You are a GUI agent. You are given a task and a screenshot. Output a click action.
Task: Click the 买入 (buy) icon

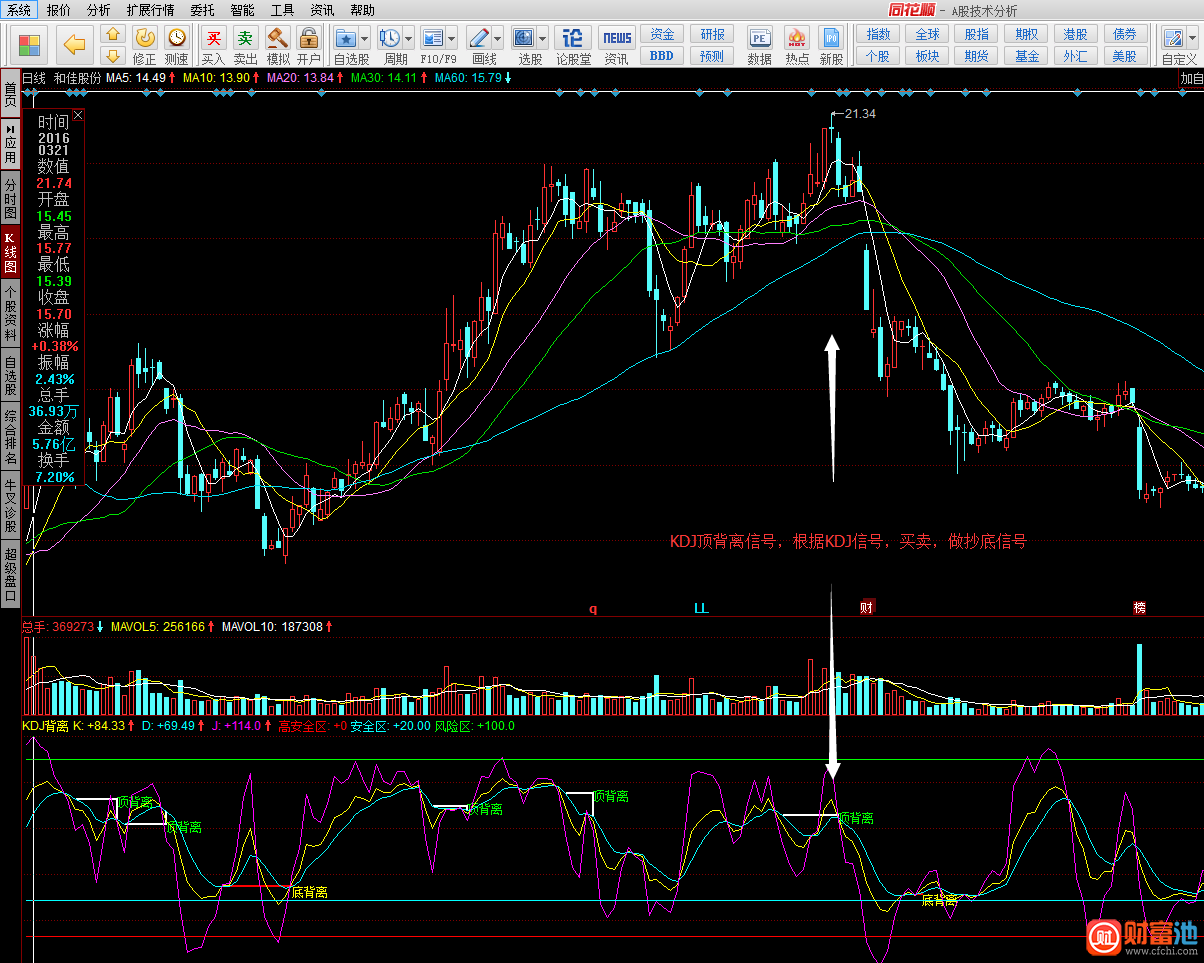point(213,39)
